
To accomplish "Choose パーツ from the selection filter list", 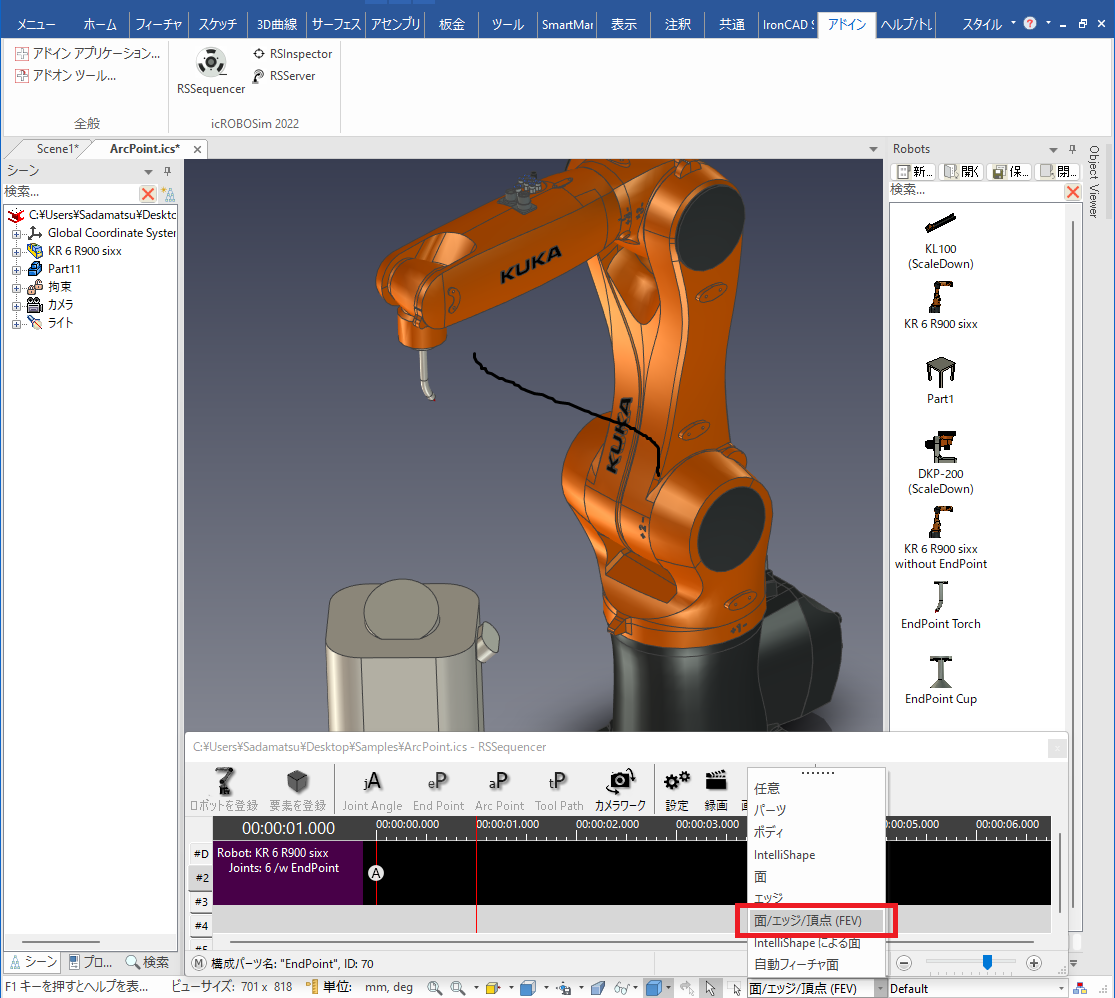I will pos(770,810).
